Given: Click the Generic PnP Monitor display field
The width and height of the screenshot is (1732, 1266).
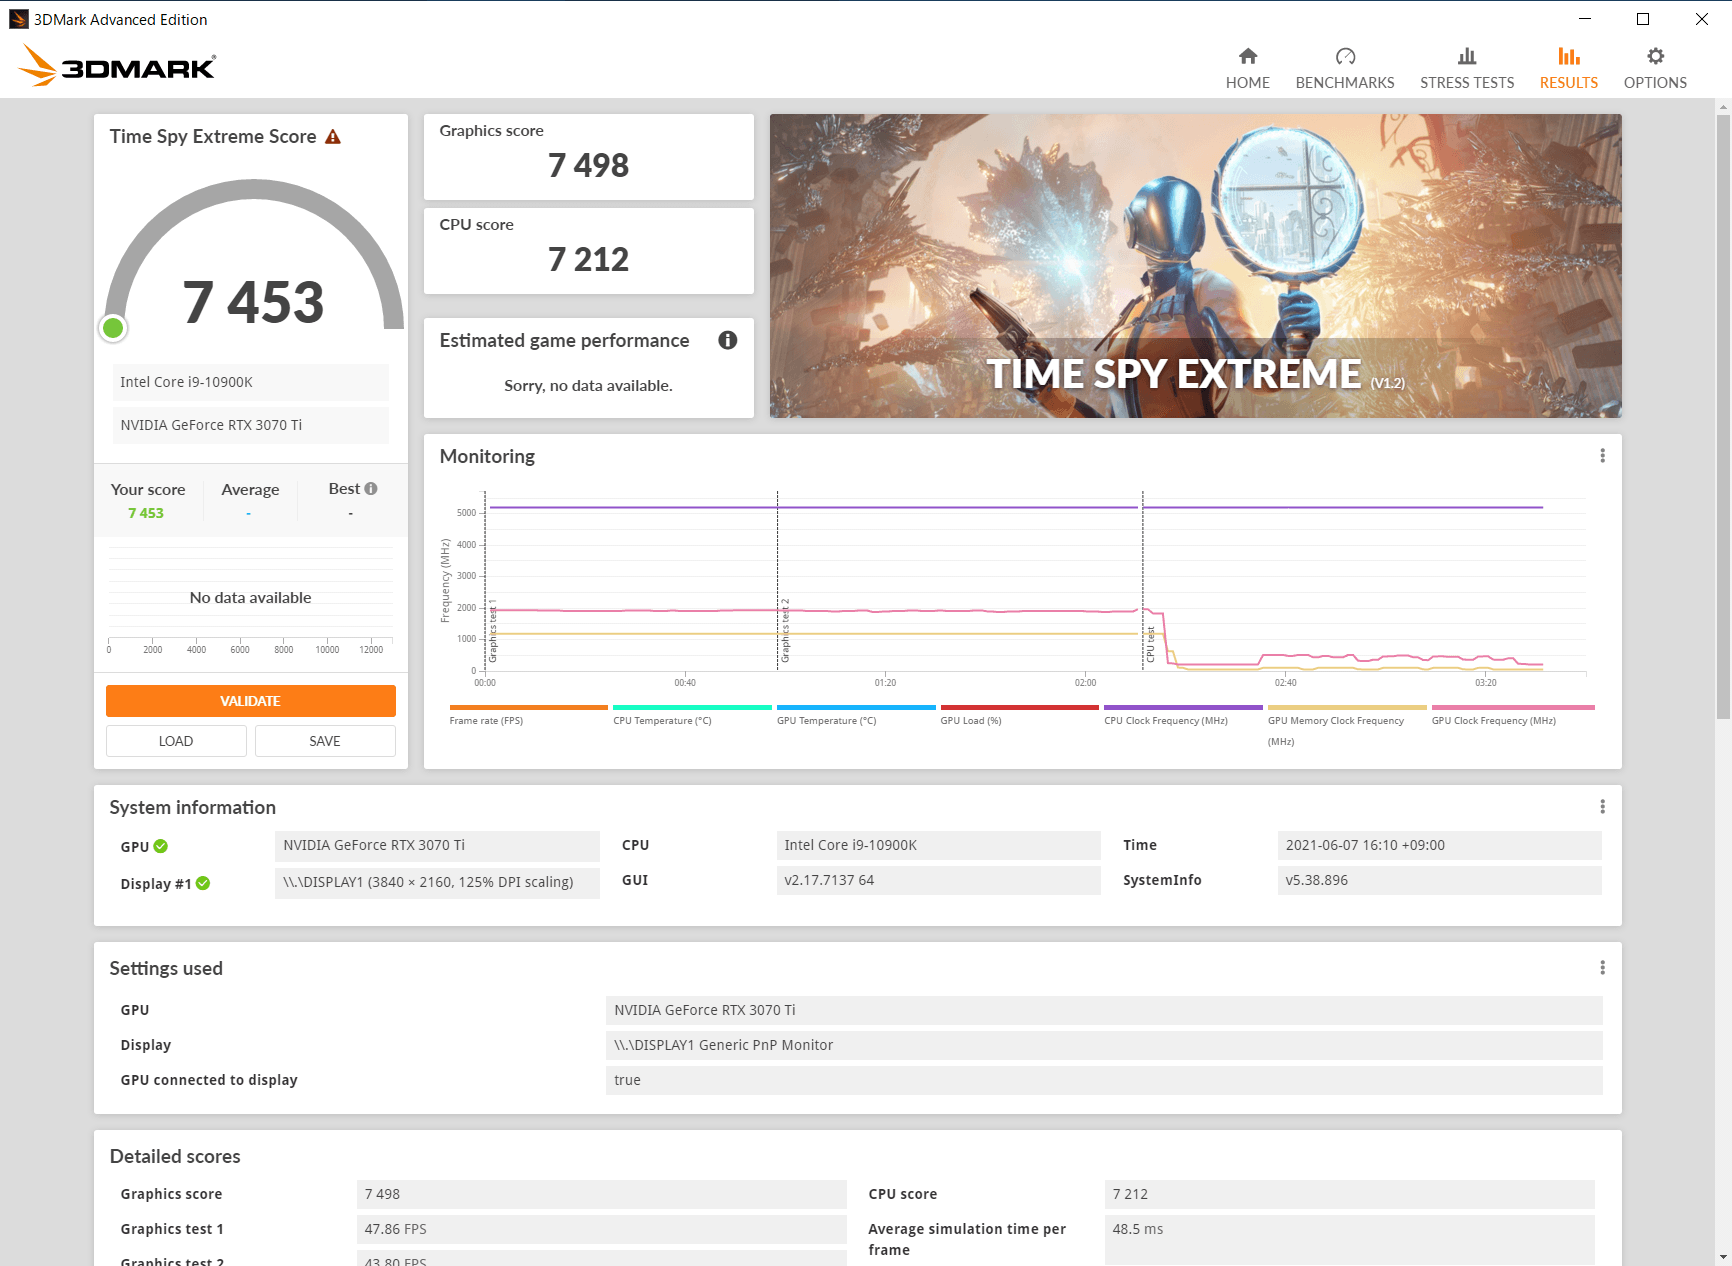Looking at the screenshot, I should click(x=1104, y=1045).
